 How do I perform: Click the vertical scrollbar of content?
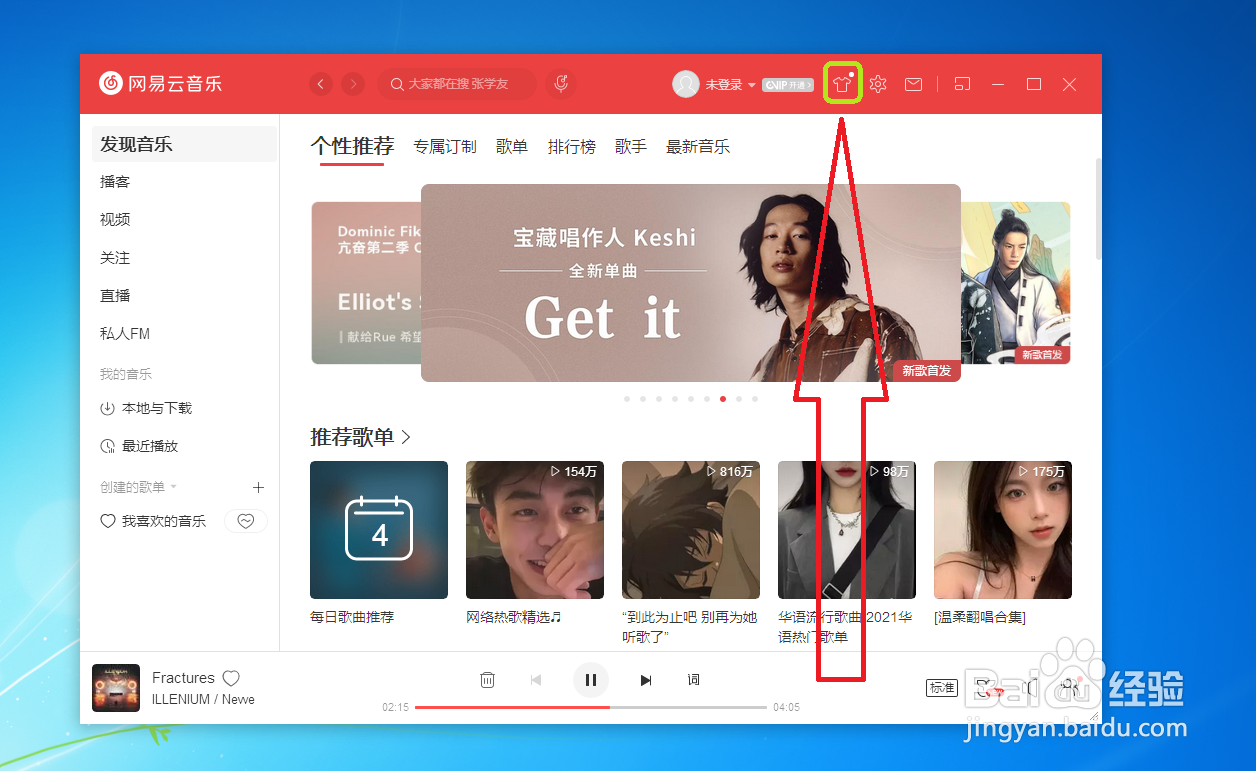click(x=1097, y=208)
